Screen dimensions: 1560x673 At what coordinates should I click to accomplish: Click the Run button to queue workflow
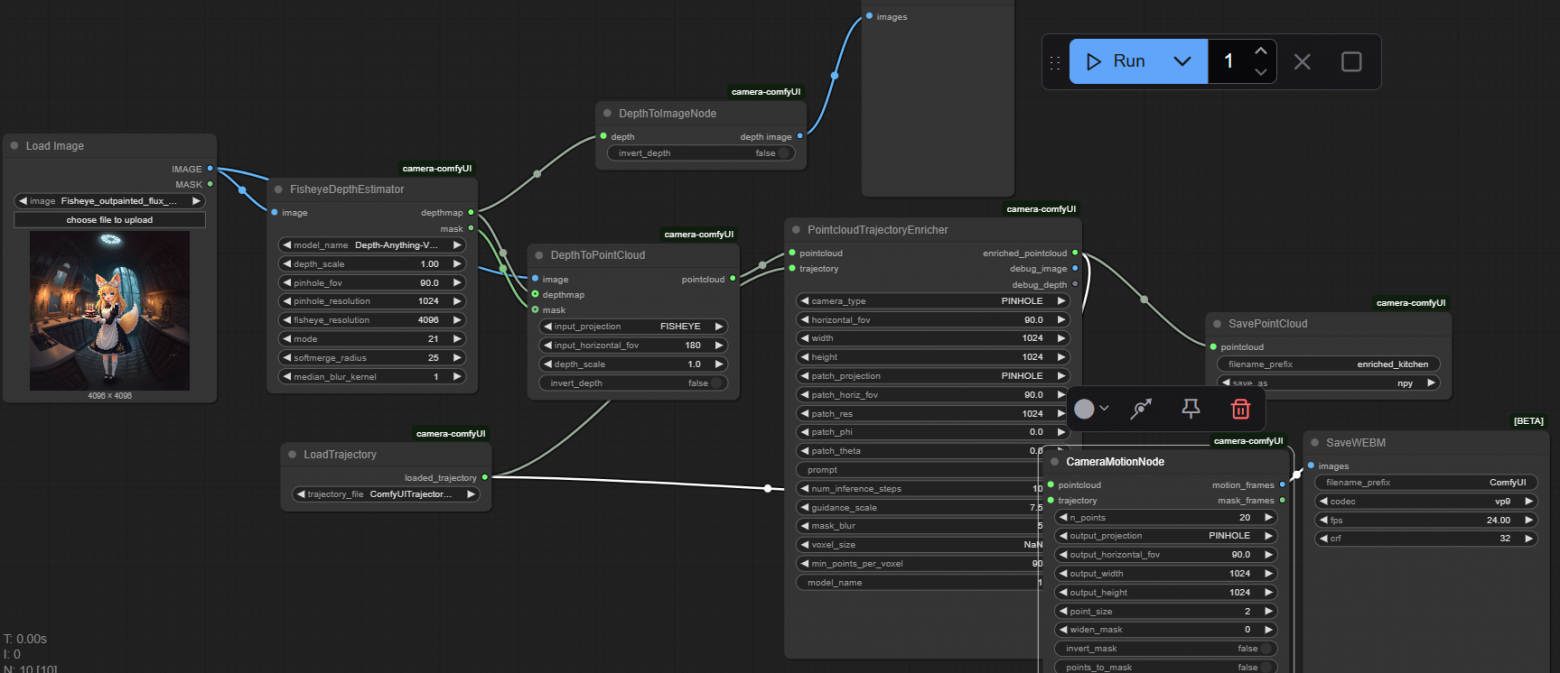[1118, 62]
